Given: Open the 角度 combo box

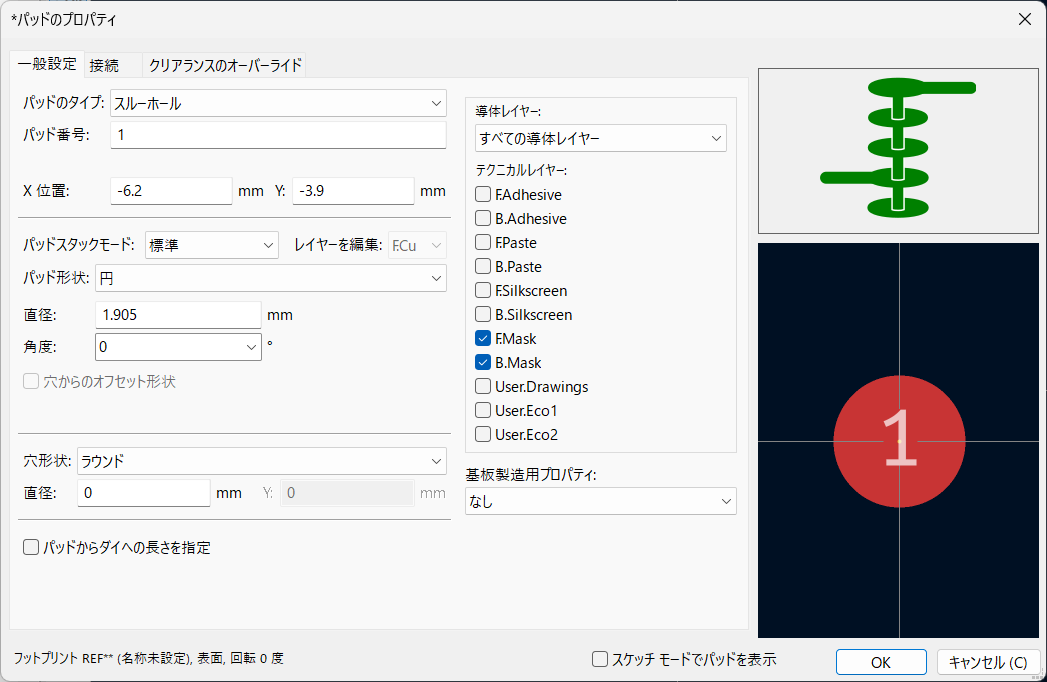Looking at the screenshot, I should (178, 347).
